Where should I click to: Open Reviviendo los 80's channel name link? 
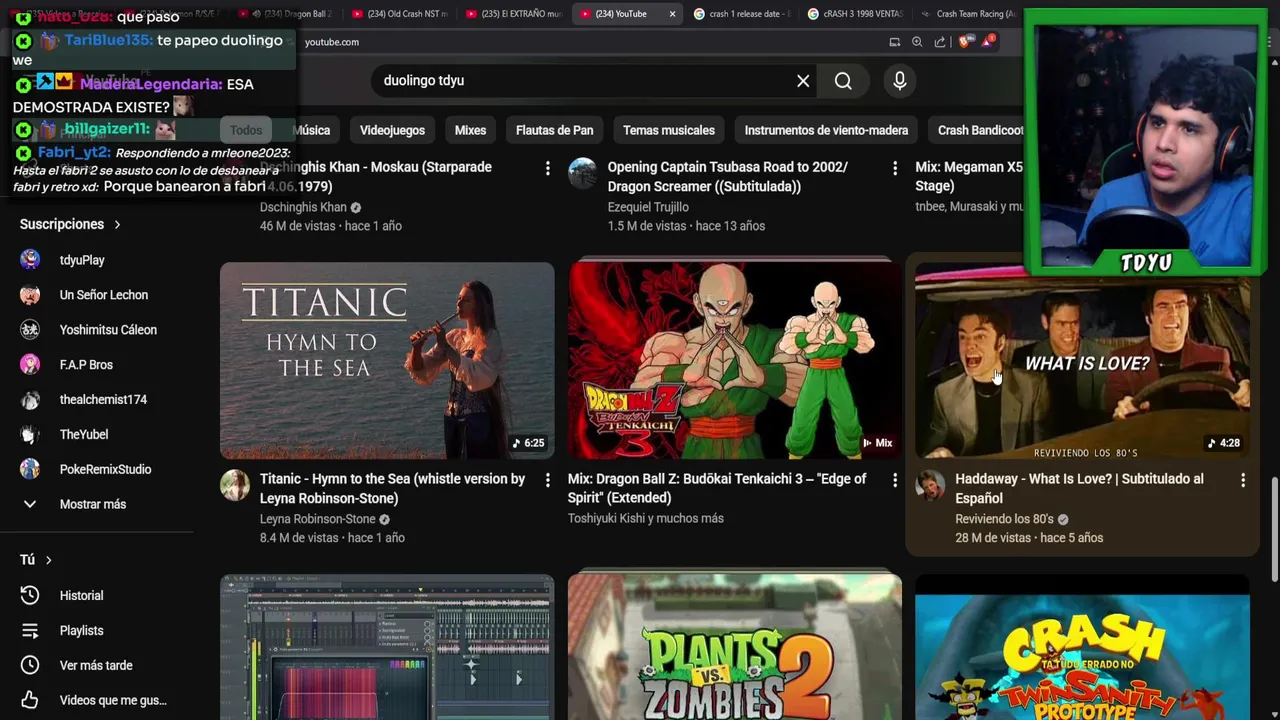pyautogui.click(x=1004, y=519)
